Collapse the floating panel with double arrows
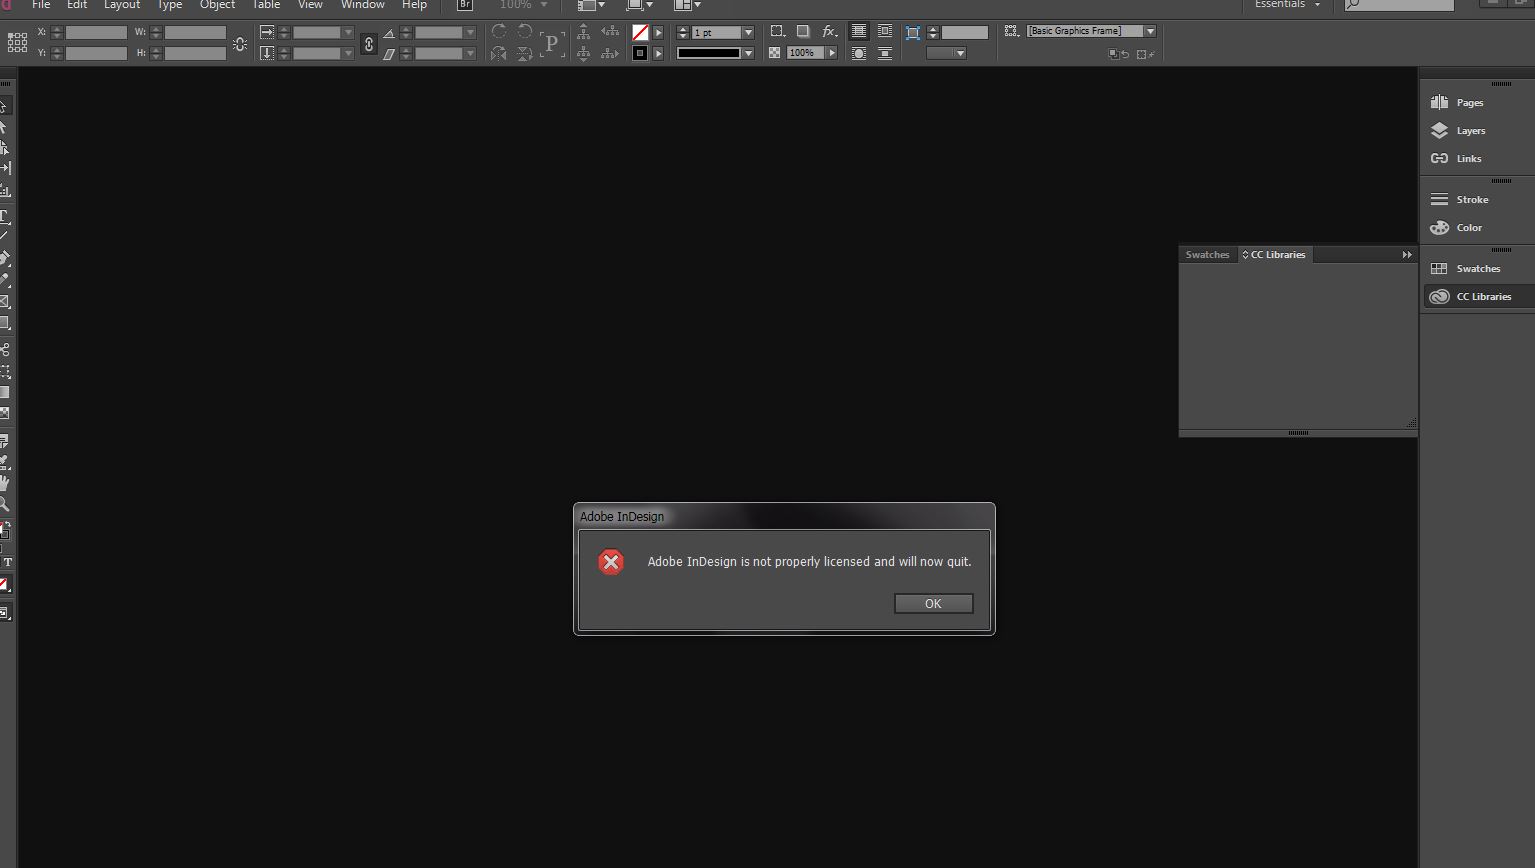This screenshot has height=868, width=1535. pyautogui.click(x=1407, y=254)
